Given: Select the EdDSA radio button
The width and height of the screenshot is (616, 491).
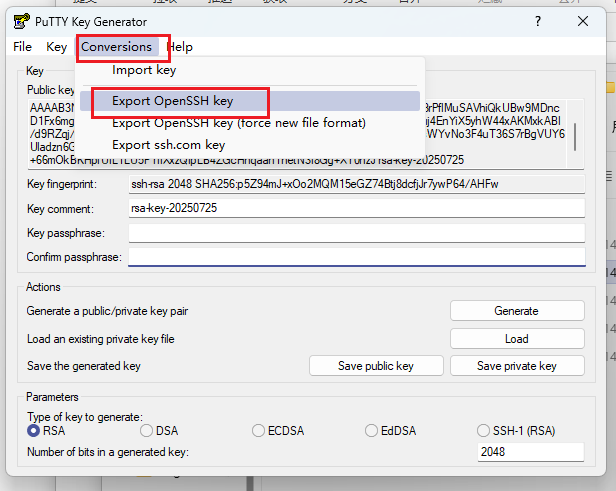Looking at the screenshot, I should pyautogui.click(x=372, y=431).
